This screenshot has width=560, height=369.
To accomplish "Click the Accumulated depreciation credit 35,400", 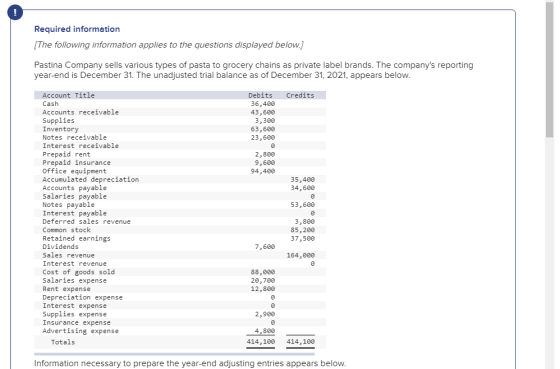I will (x=302, y=179).
